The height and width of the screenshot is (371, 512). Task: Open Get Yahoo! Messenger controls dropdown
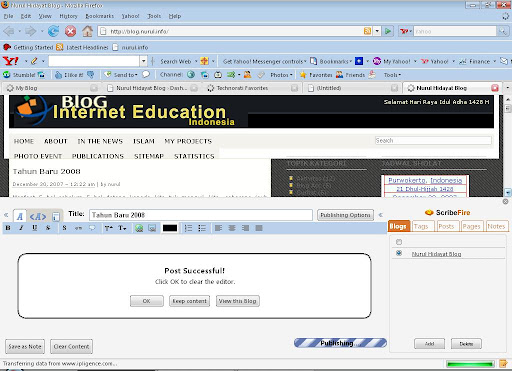[305, 61]
